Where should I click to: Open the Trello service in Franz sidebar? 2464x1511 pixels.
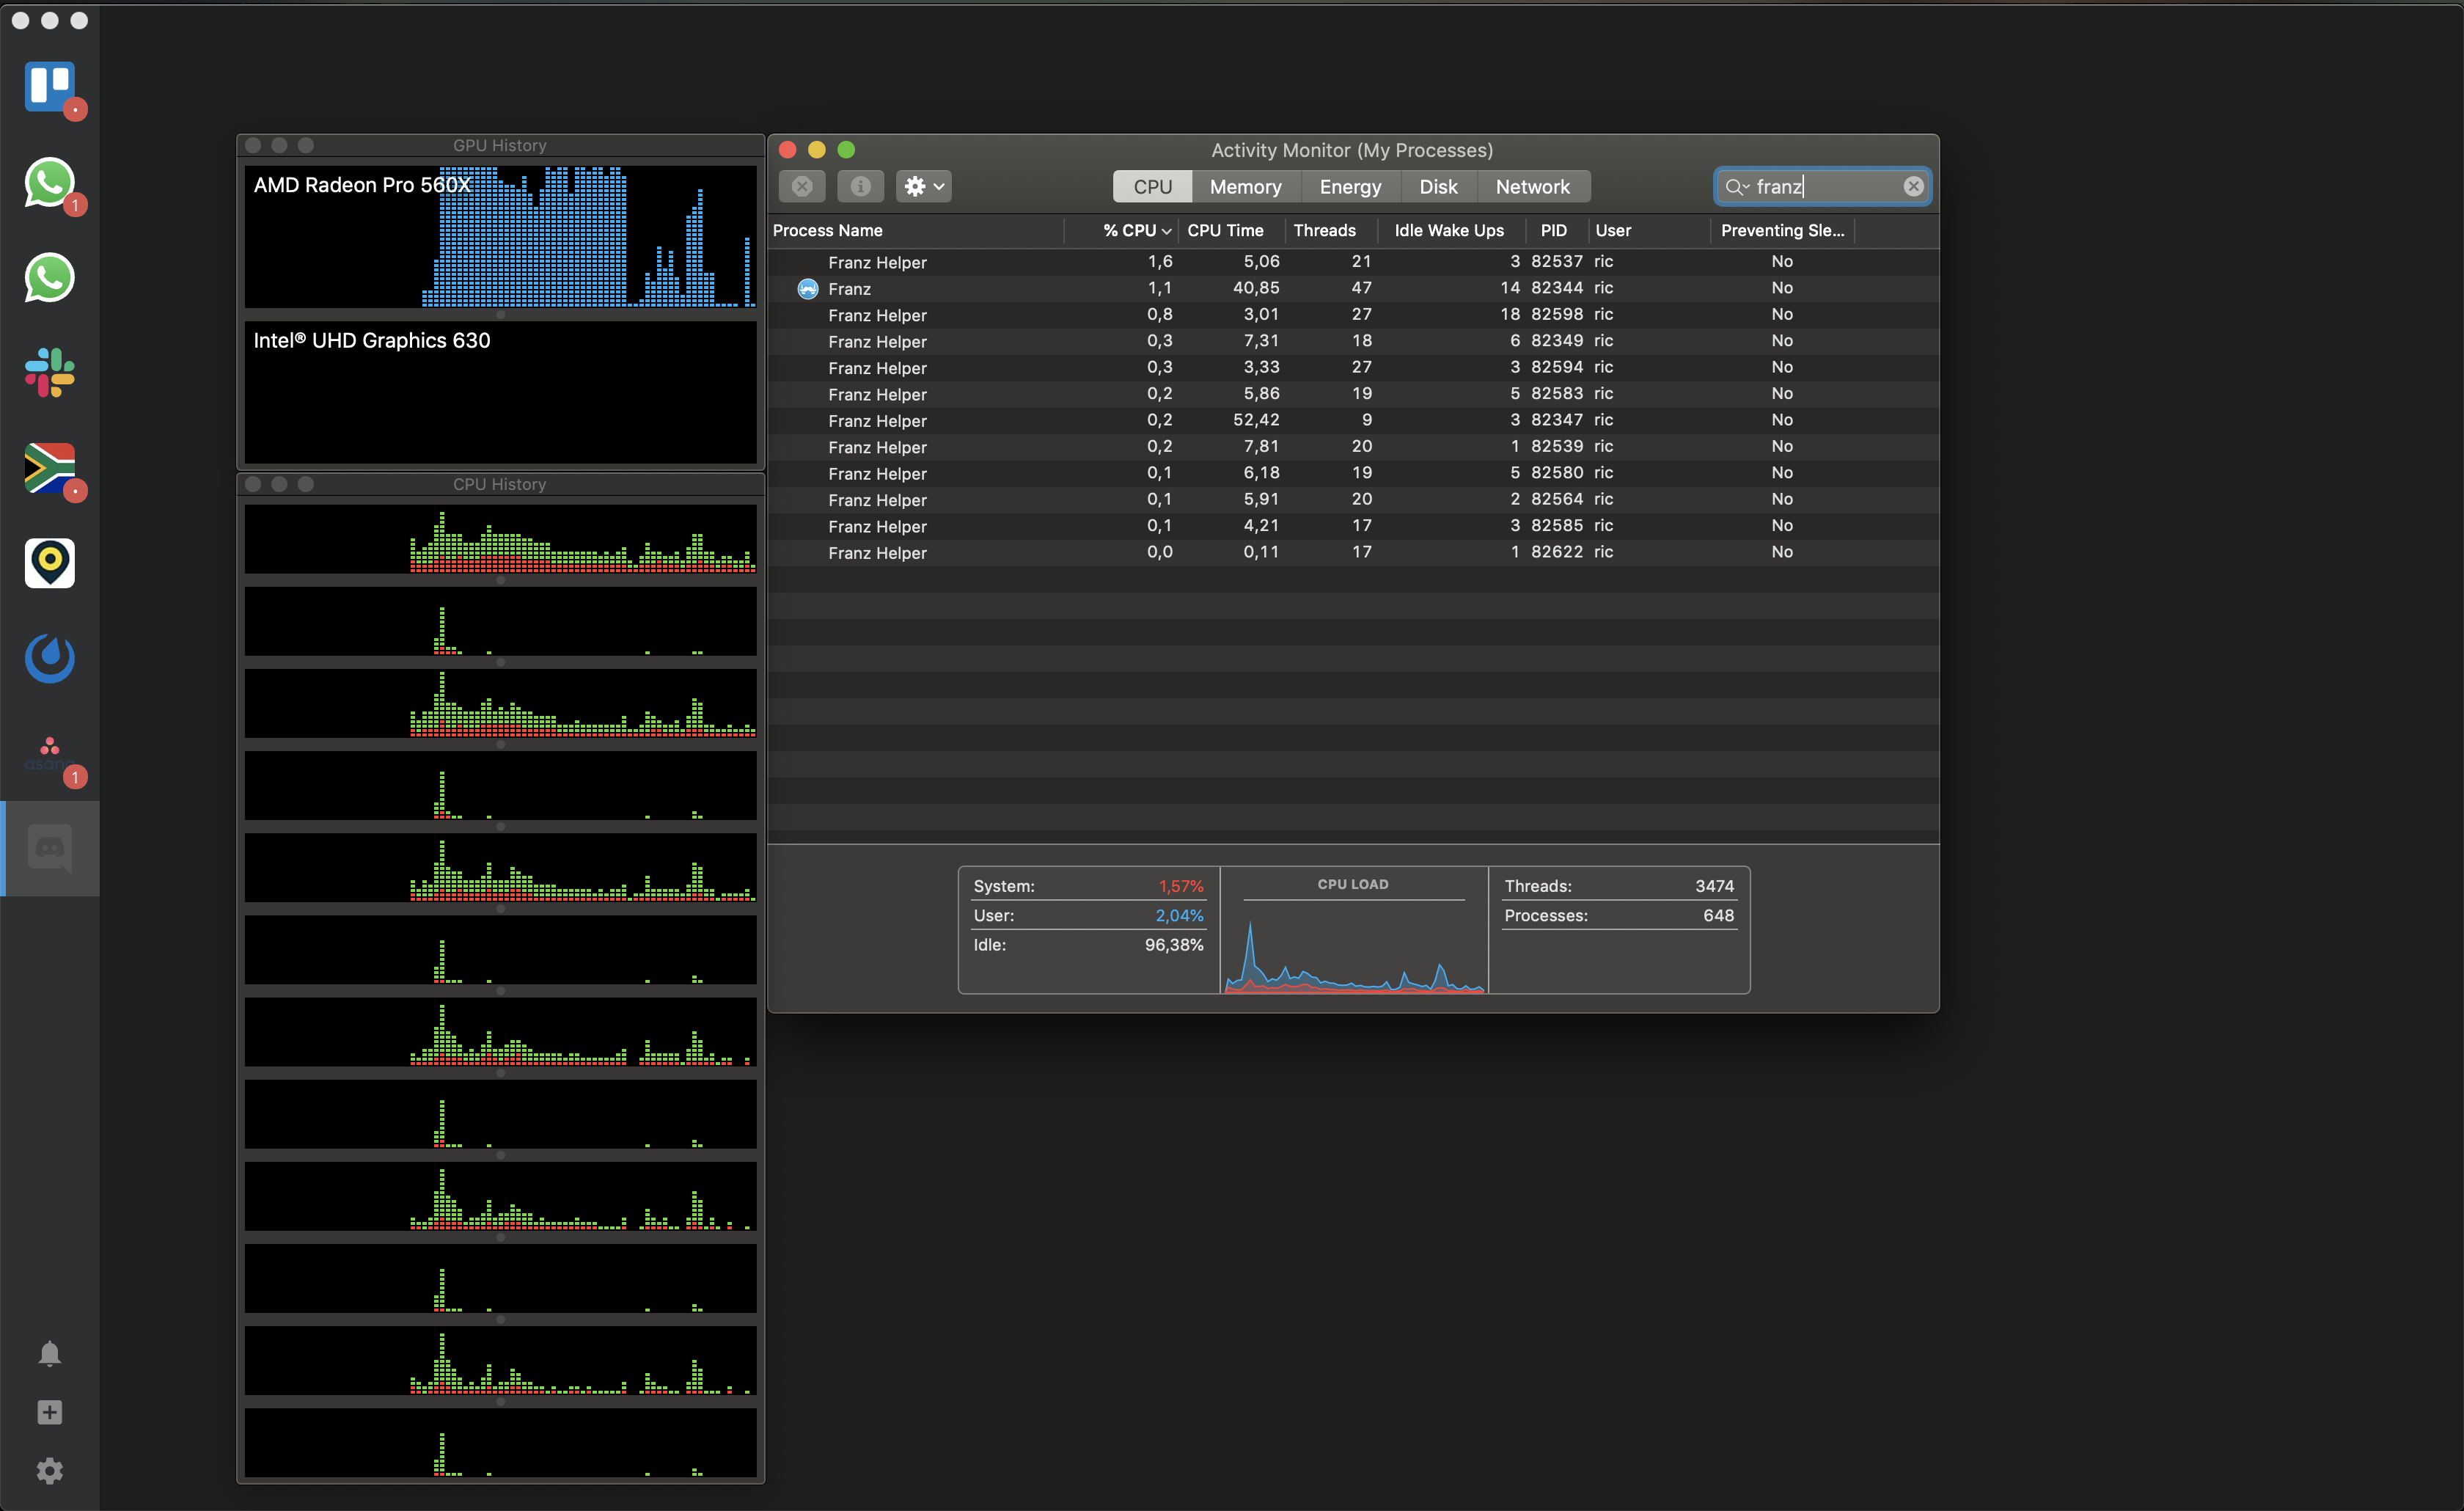(x=49, y=88)
